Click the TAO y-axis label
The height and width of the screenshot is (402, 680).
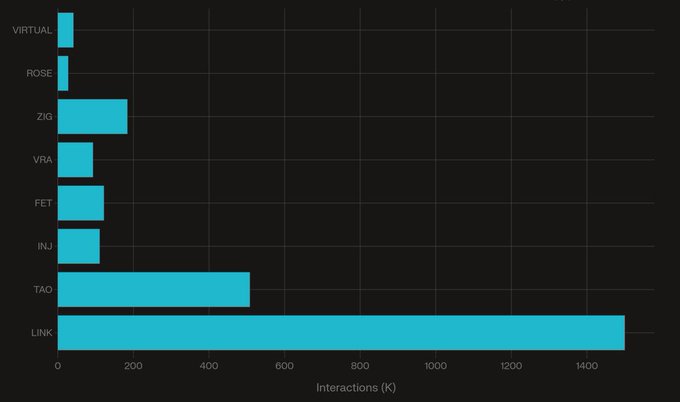(42, 290)
